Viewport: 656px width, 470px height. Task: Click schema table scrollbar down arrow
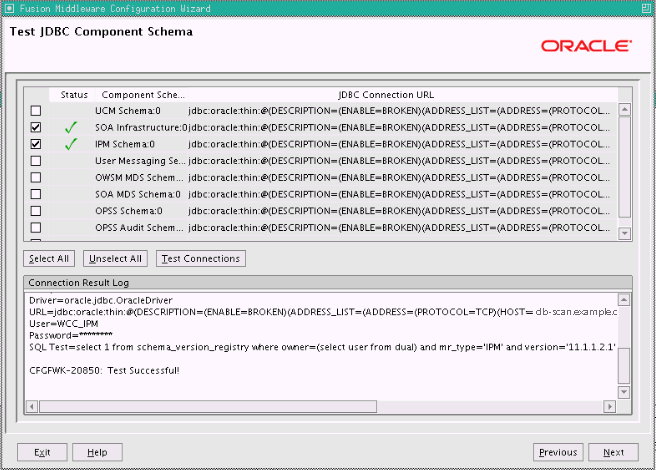click(x=625, y=233)
